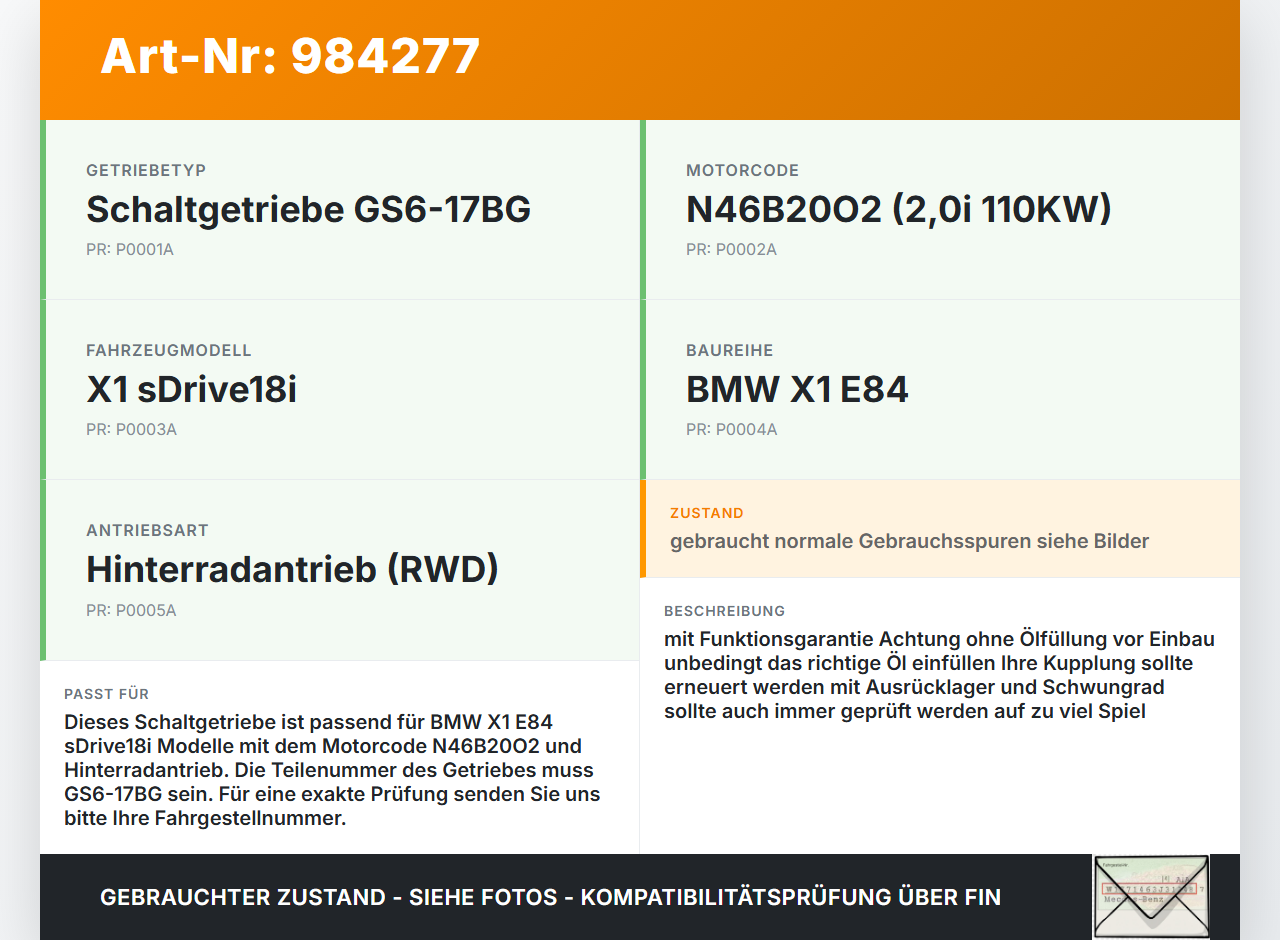
Task: Click the vehicle document envelope thumbnail
Action: click(x=1151, y=897)
